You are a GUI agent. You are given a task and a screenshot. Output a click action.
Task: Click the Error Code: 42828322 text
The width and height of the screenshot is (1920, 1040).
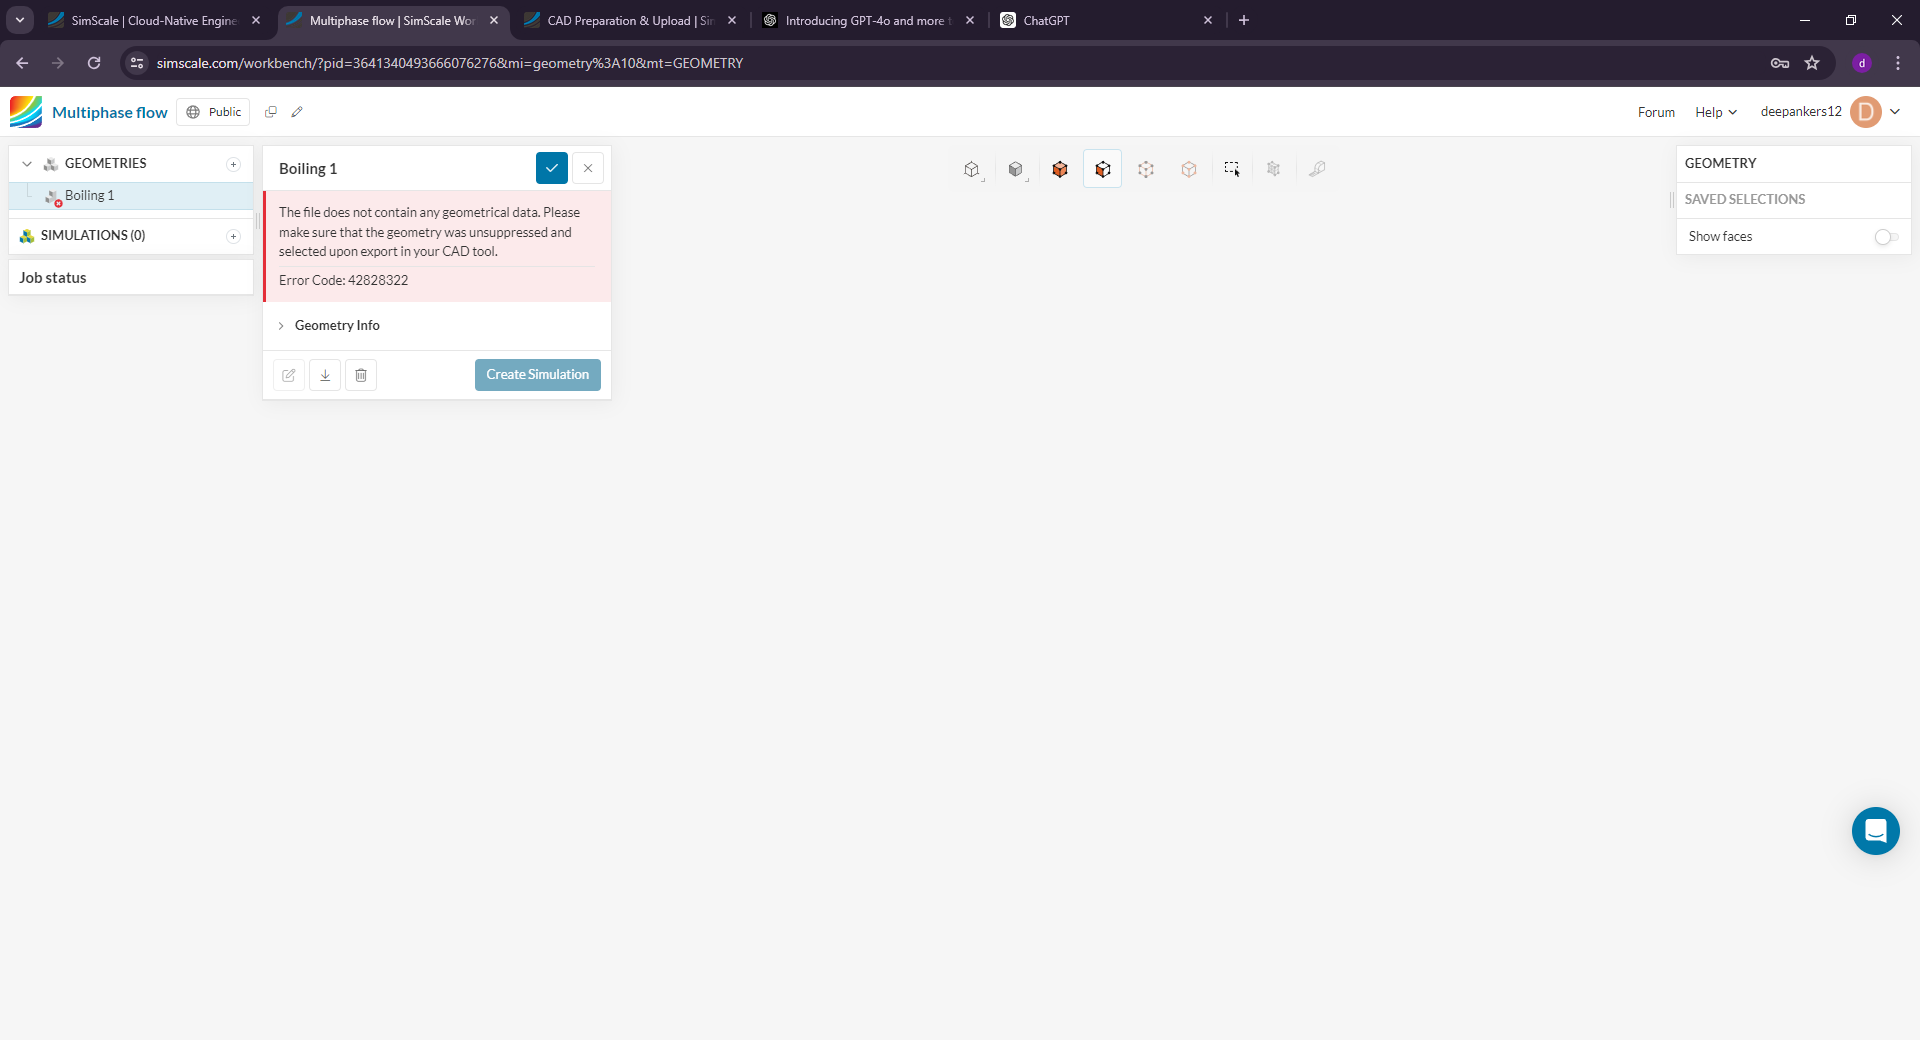coord(344,281)
